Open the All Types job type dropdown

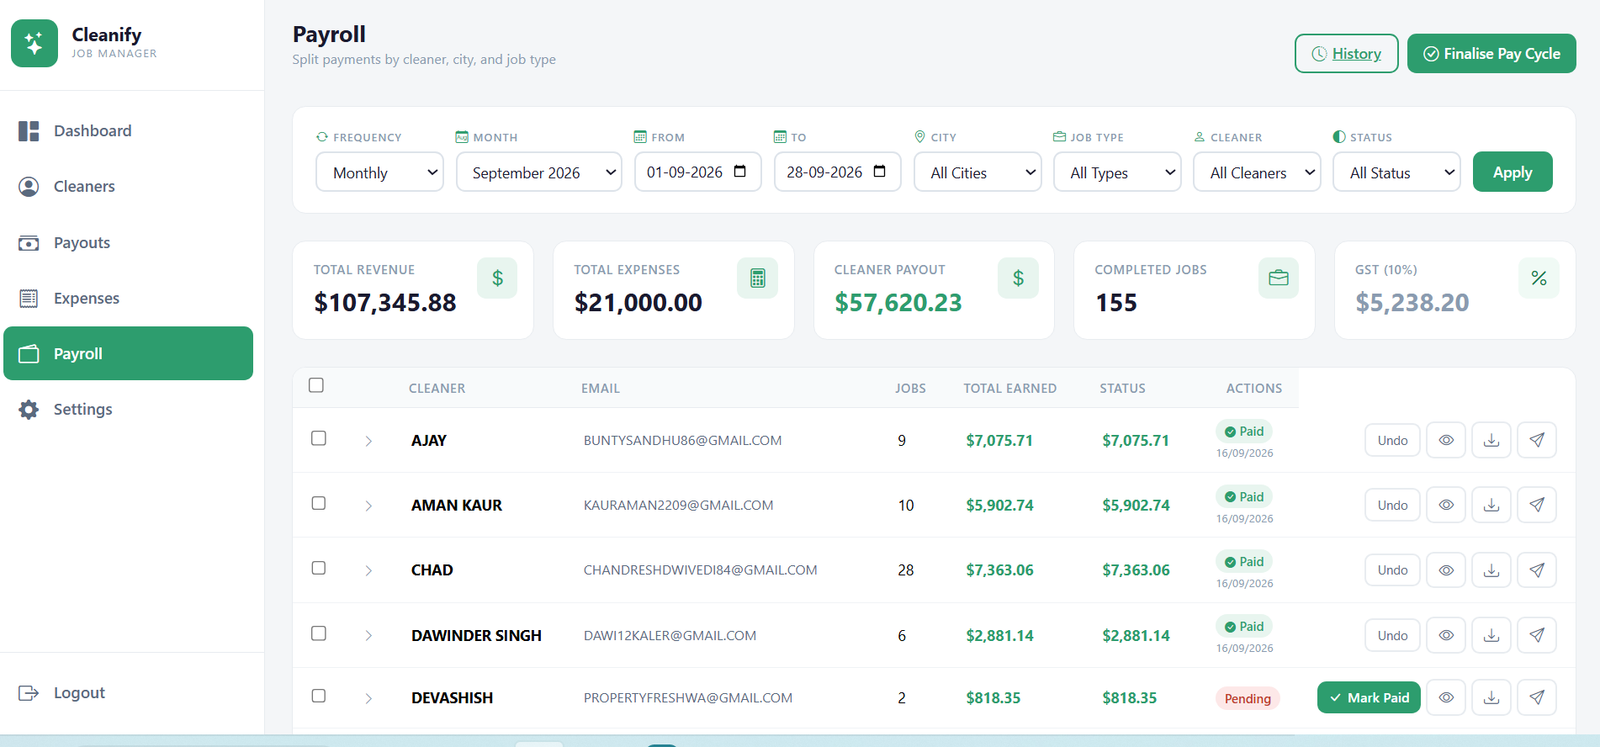1117,172
